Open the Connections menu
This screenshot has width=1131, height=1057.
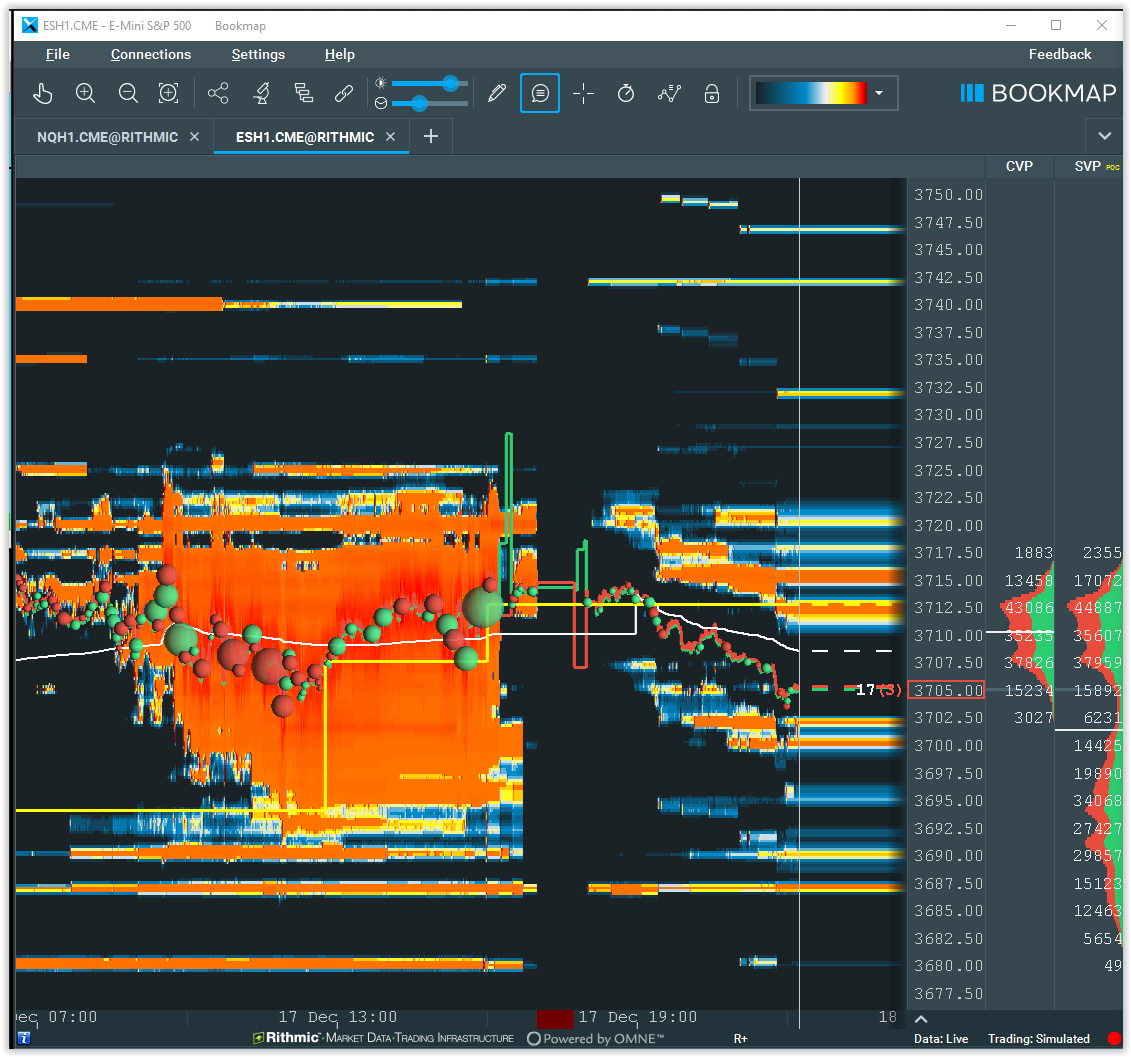(151, 54)
